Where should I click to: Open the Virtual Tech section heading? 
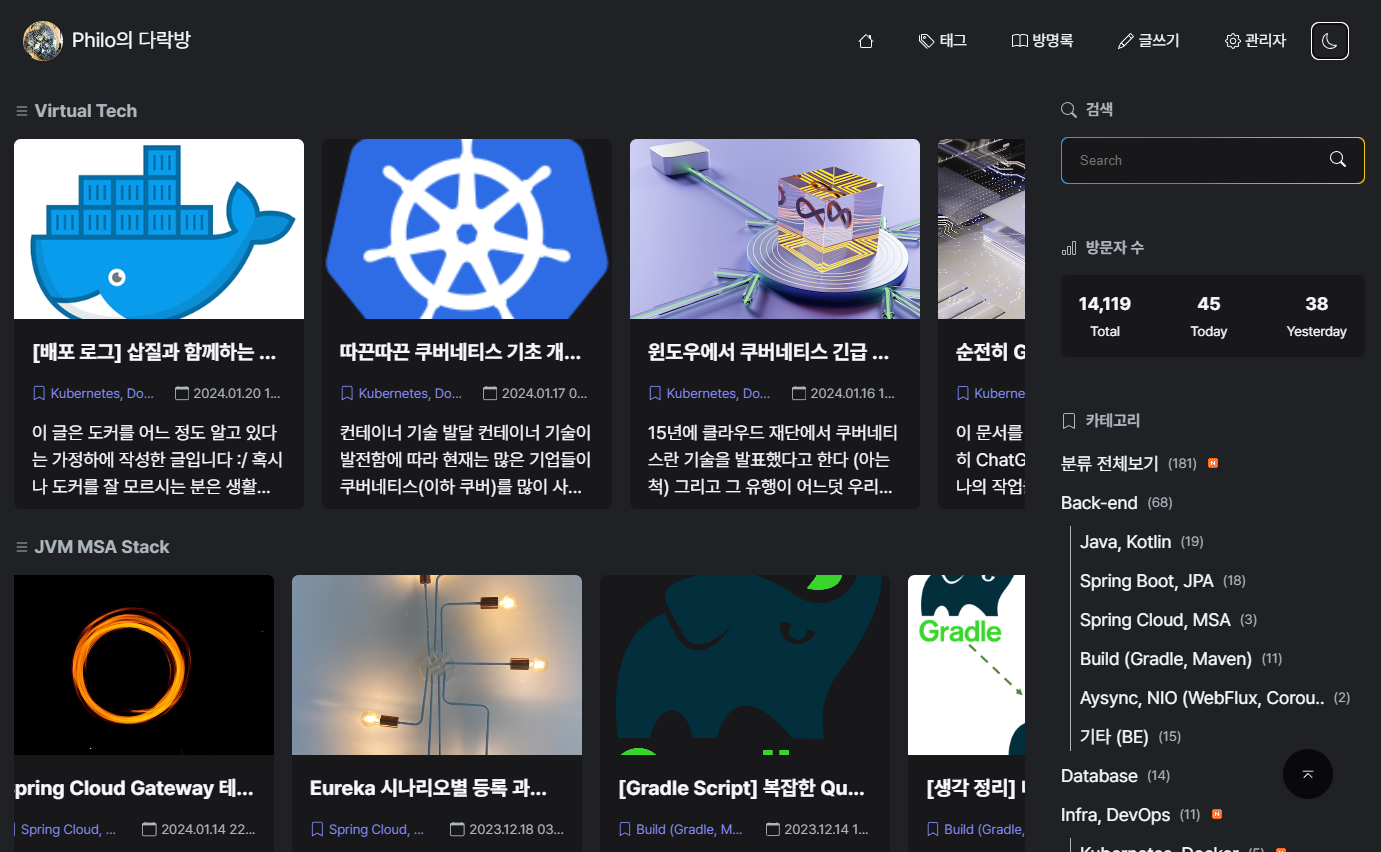click(x=86, y=111)
